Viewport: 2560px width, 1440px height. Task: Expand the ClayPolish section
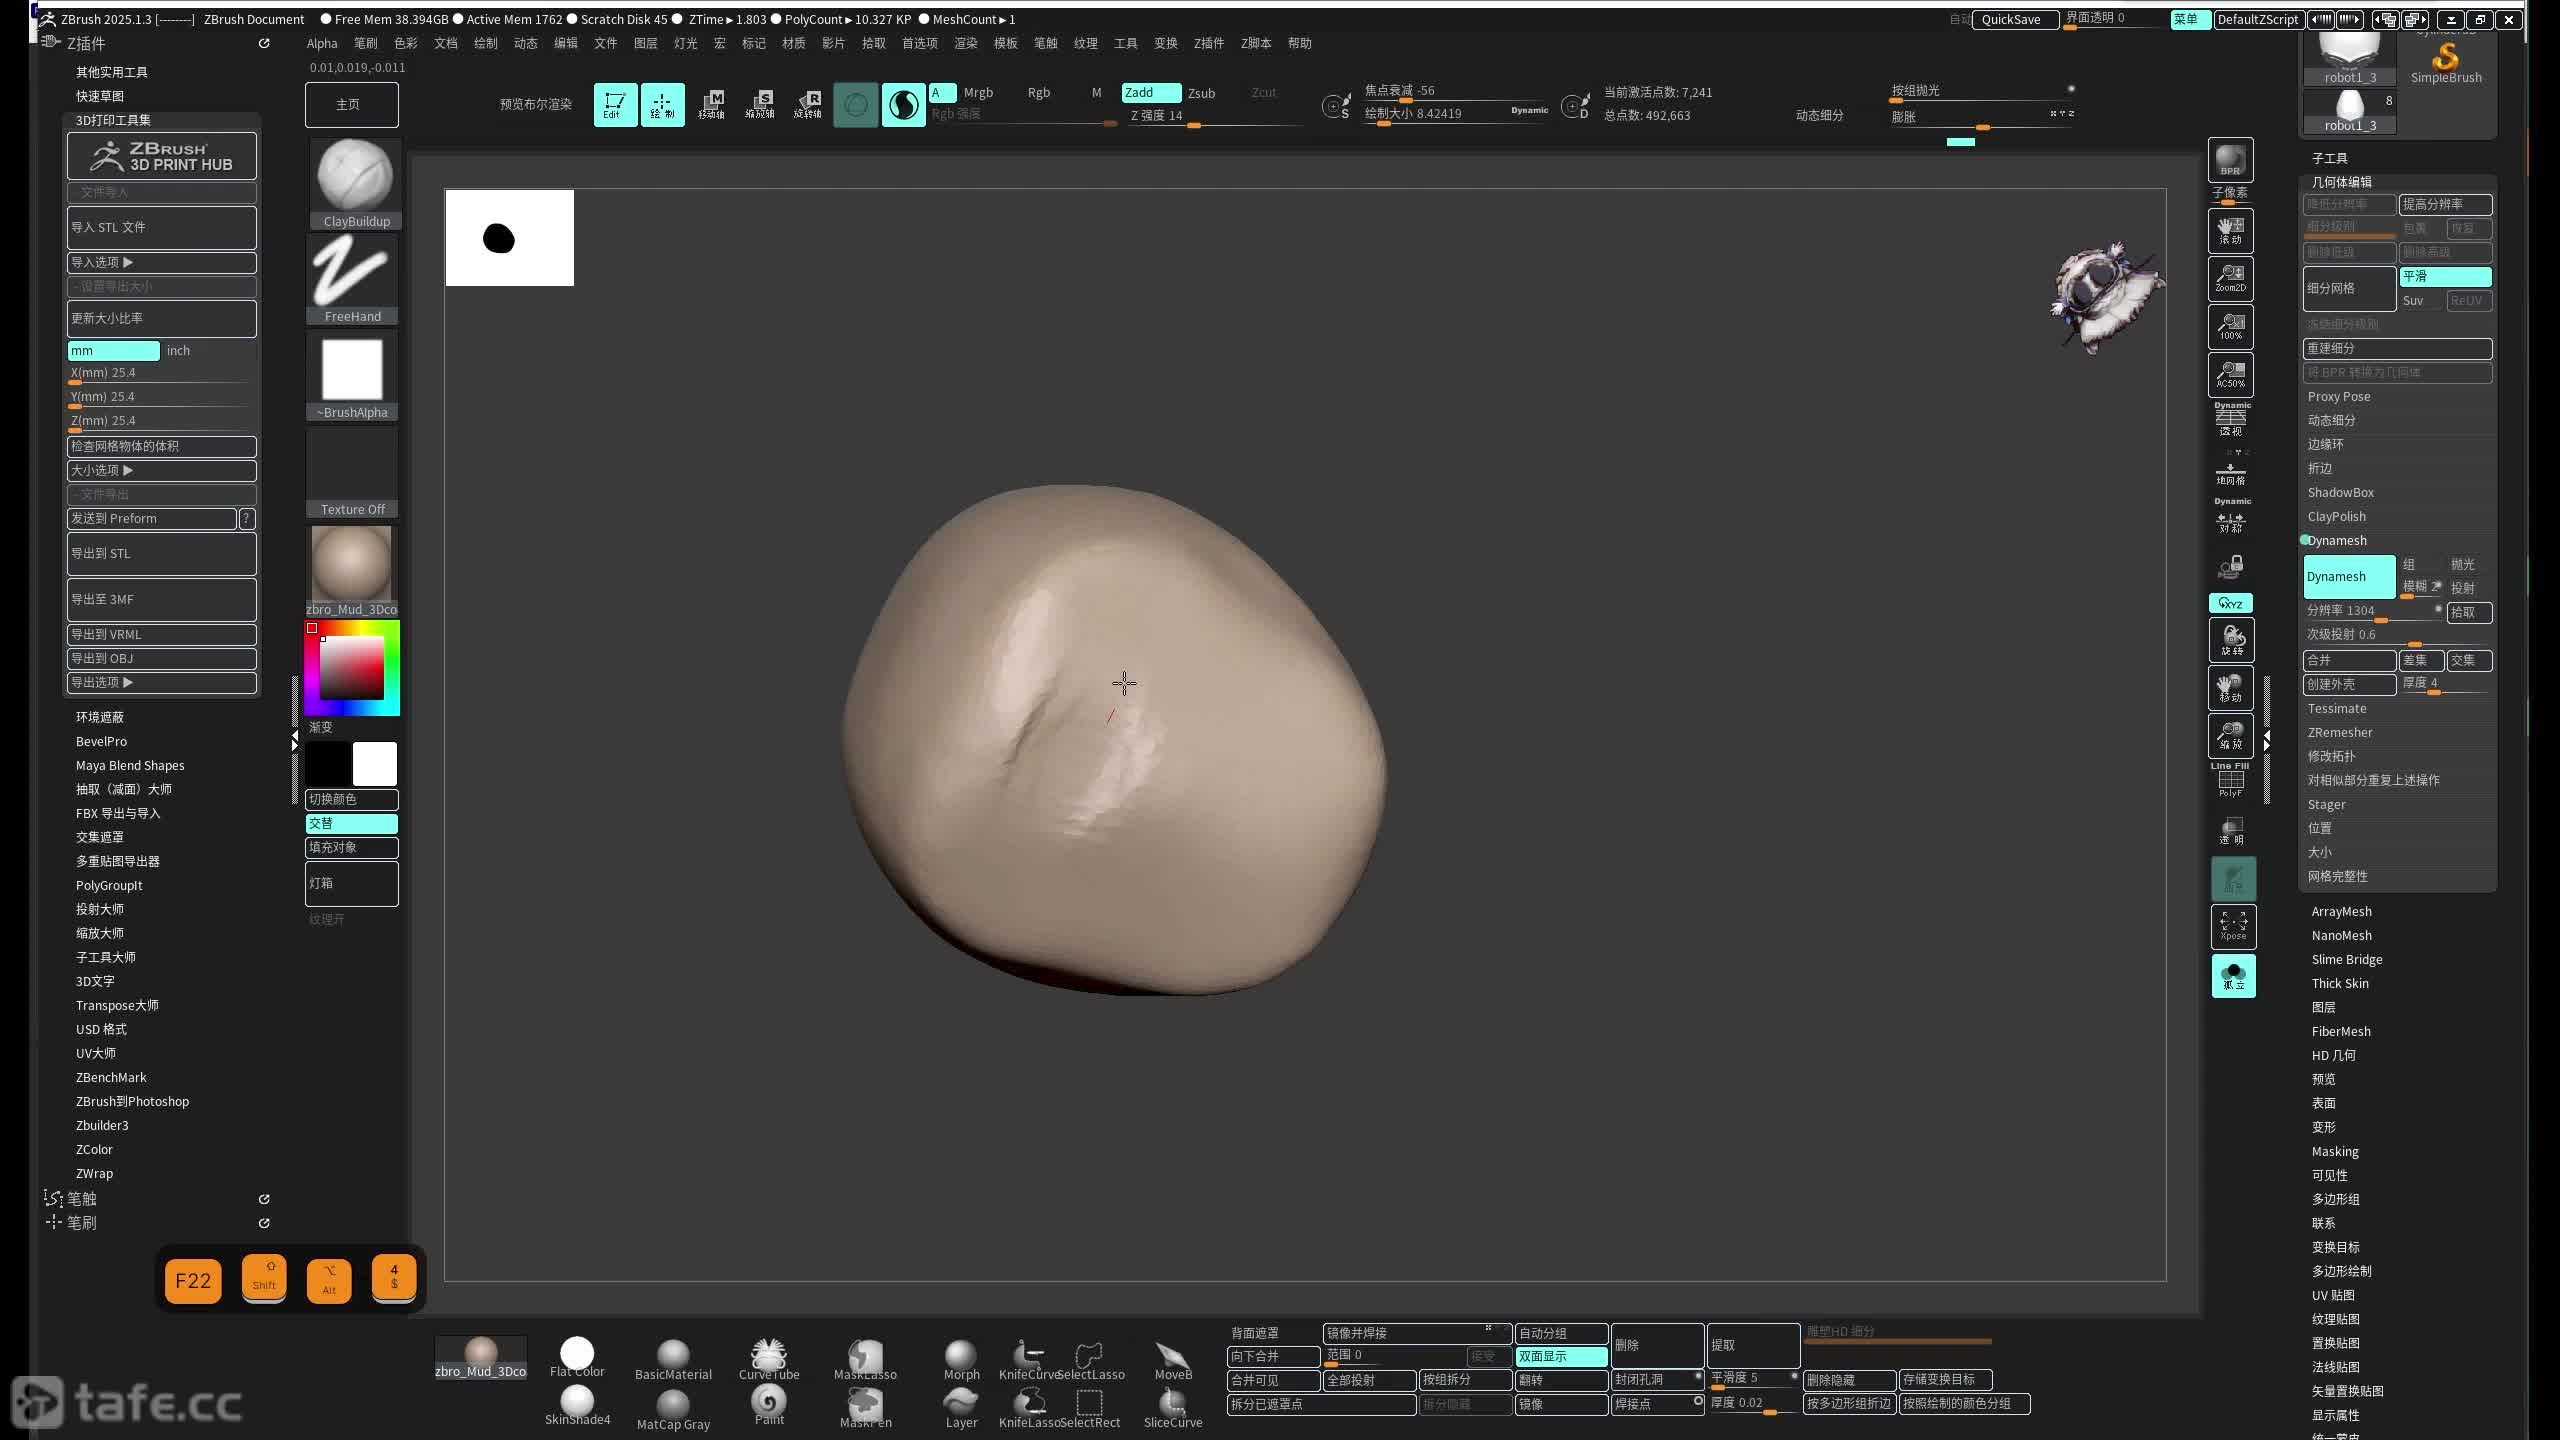pos(2337,516)
